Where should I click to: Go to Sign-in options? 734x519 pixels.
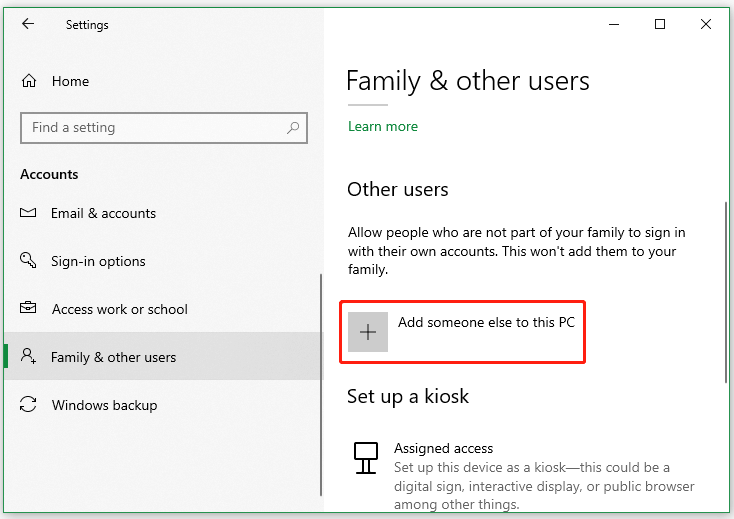163,261
